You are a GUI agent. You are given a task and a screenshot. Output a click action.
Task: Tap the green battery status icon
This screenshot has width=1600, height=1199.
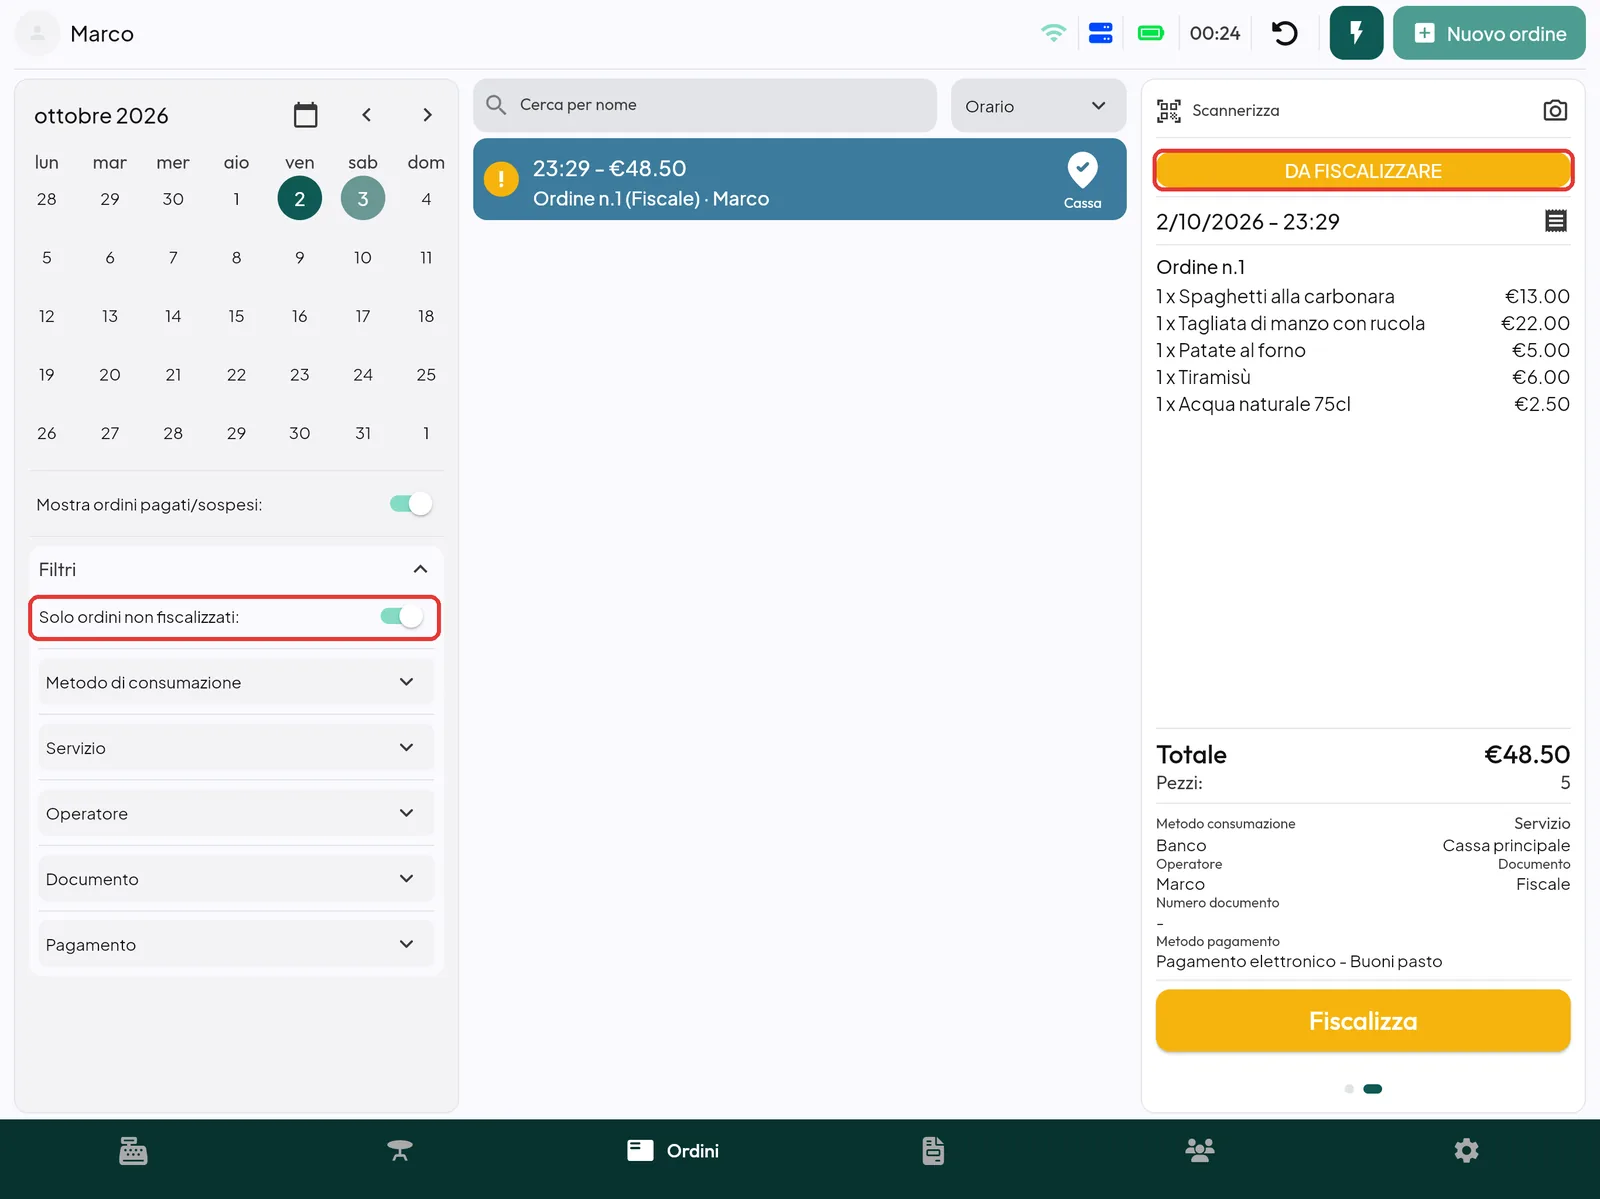point(1151,33)
